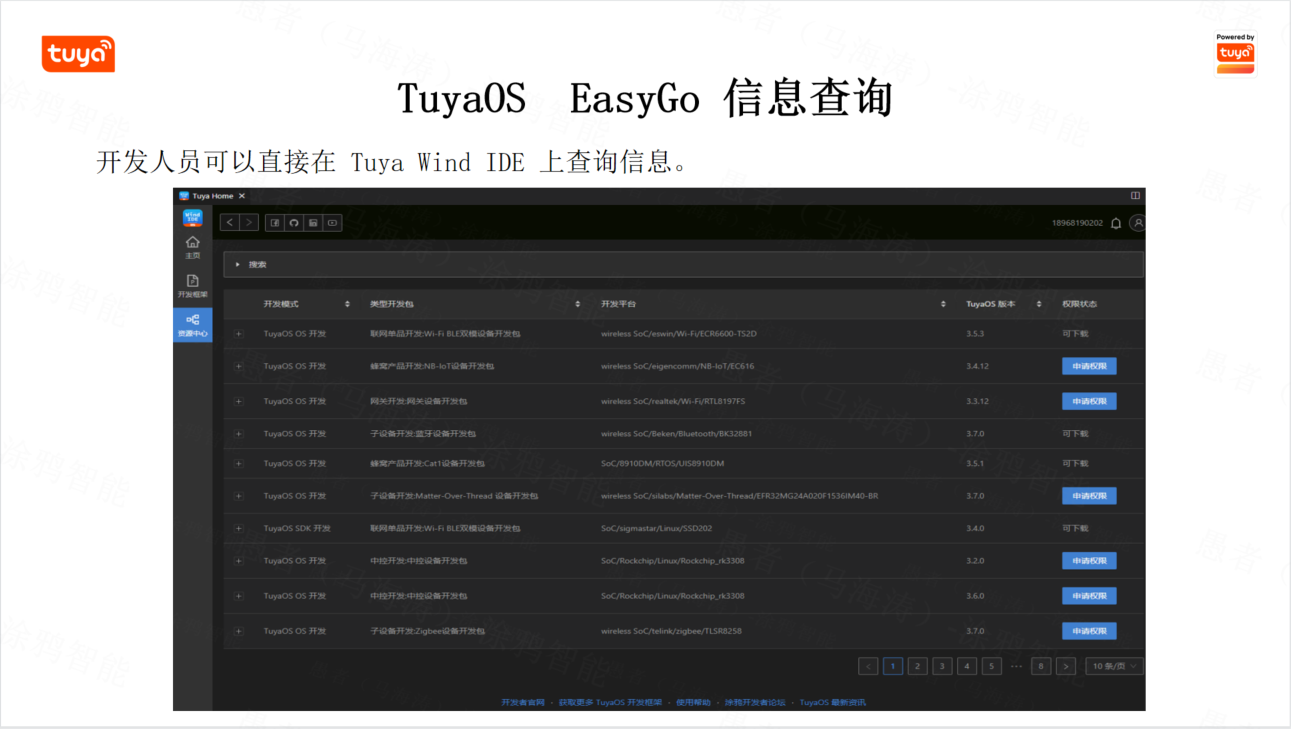Click 申请权限 for the EC616 row
This screenshot has width=1291, height=729.
click(x=1089, y=366)
